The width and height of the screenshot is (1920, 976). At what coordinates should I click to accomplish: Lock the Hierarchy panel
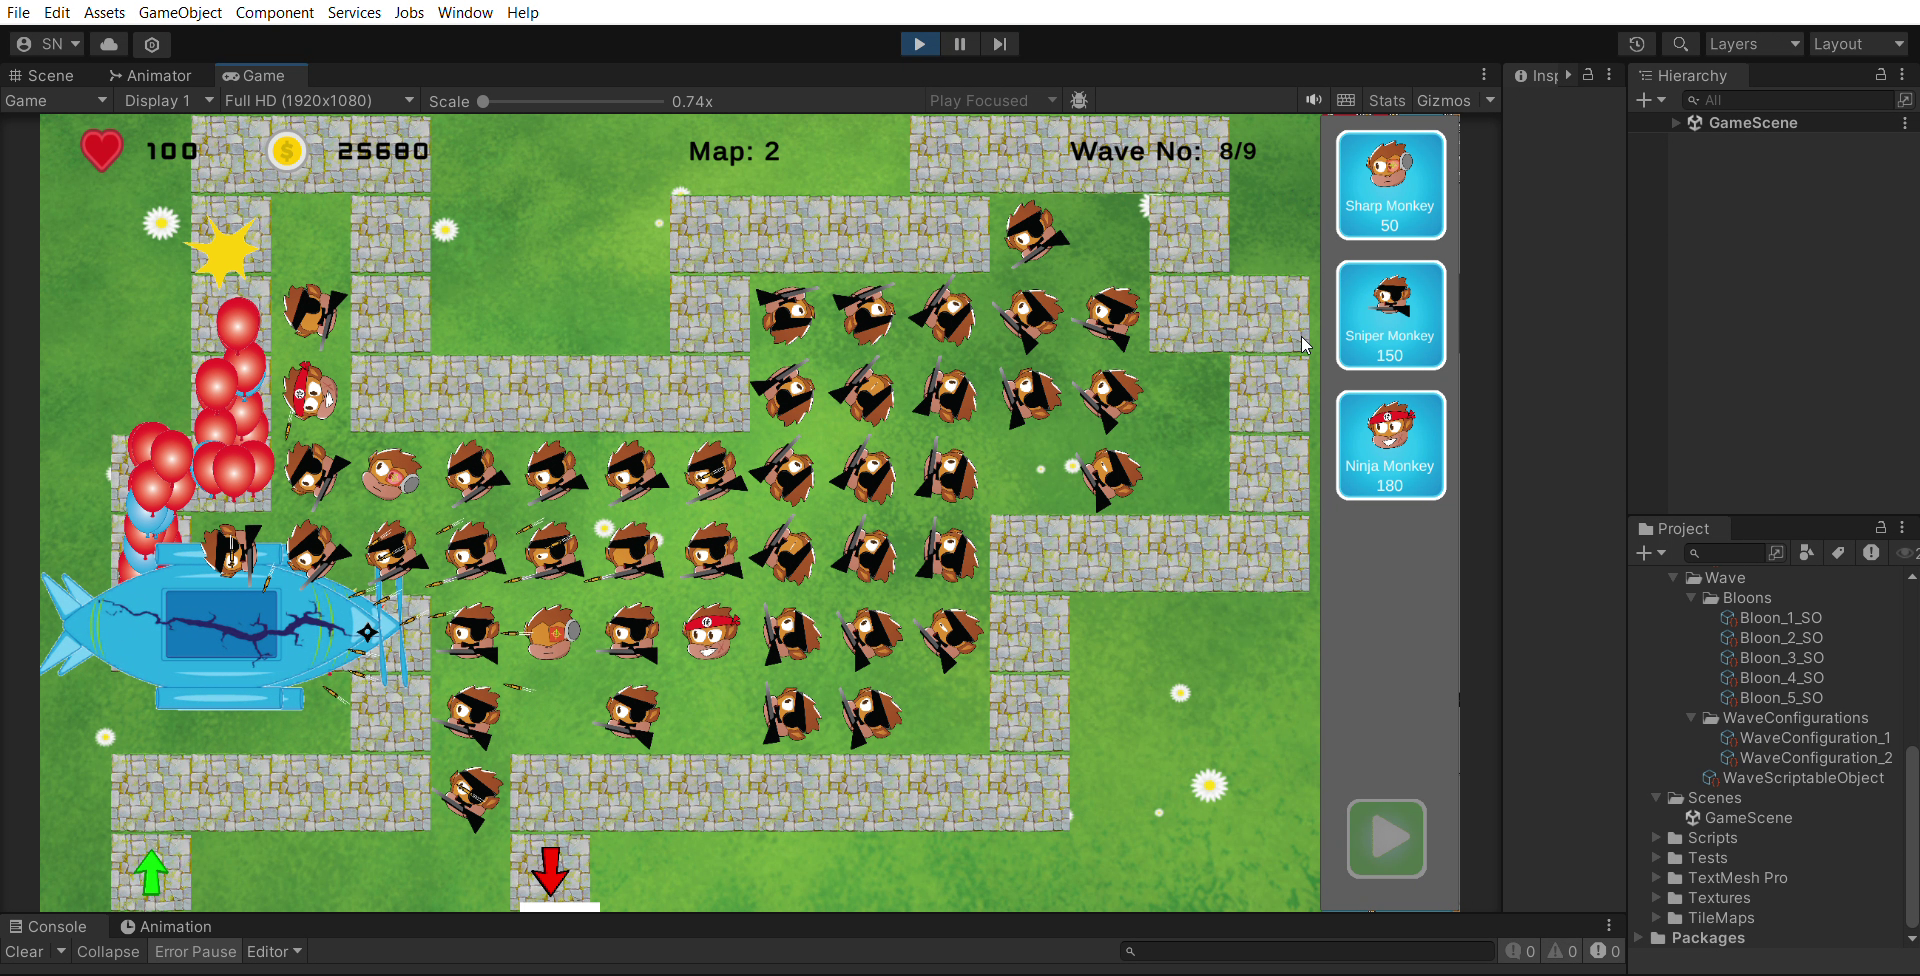coord(1880,75)
